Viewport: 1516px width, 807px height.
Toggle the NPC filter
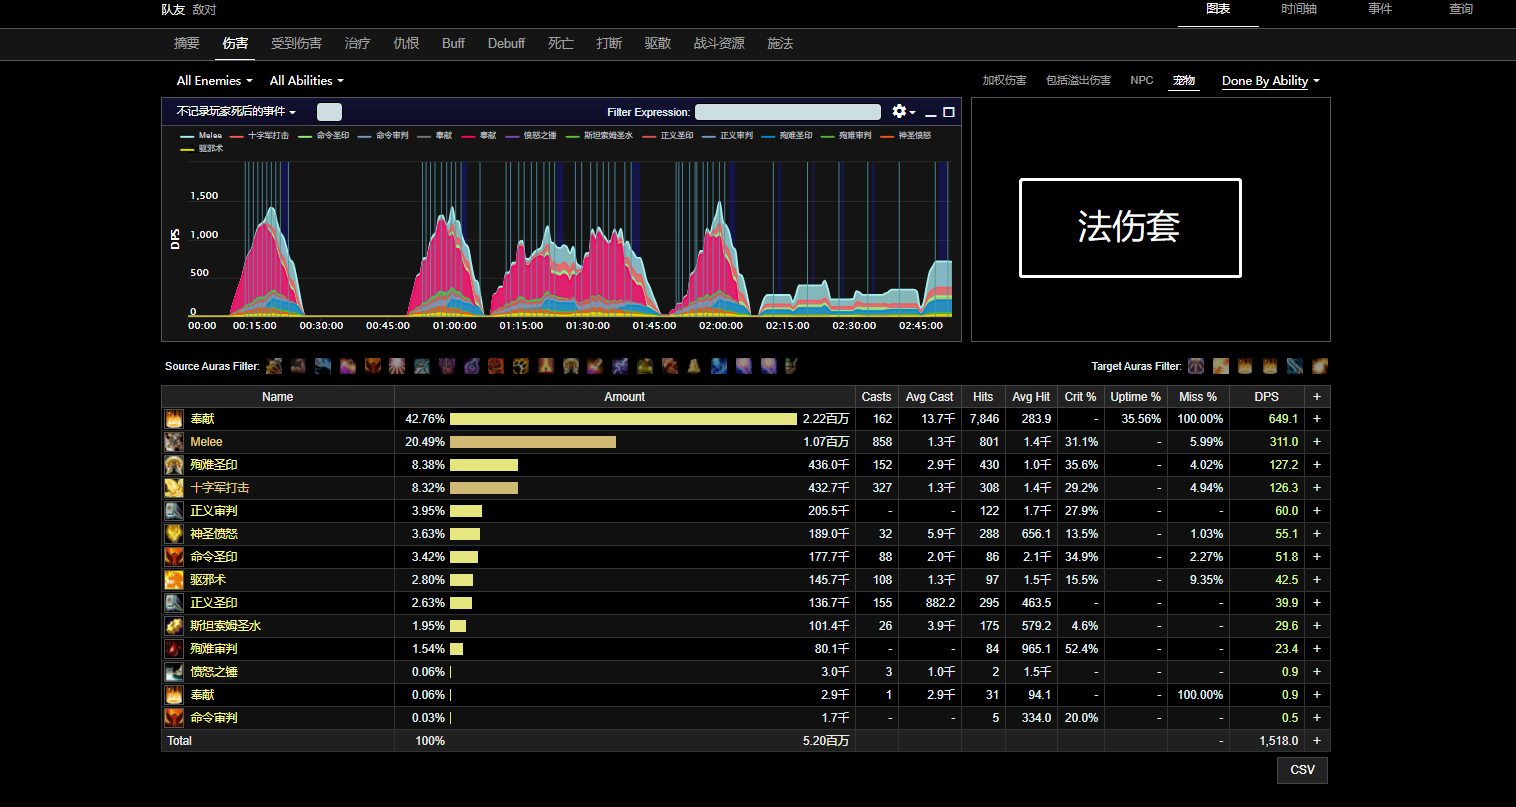[1141, 80]
